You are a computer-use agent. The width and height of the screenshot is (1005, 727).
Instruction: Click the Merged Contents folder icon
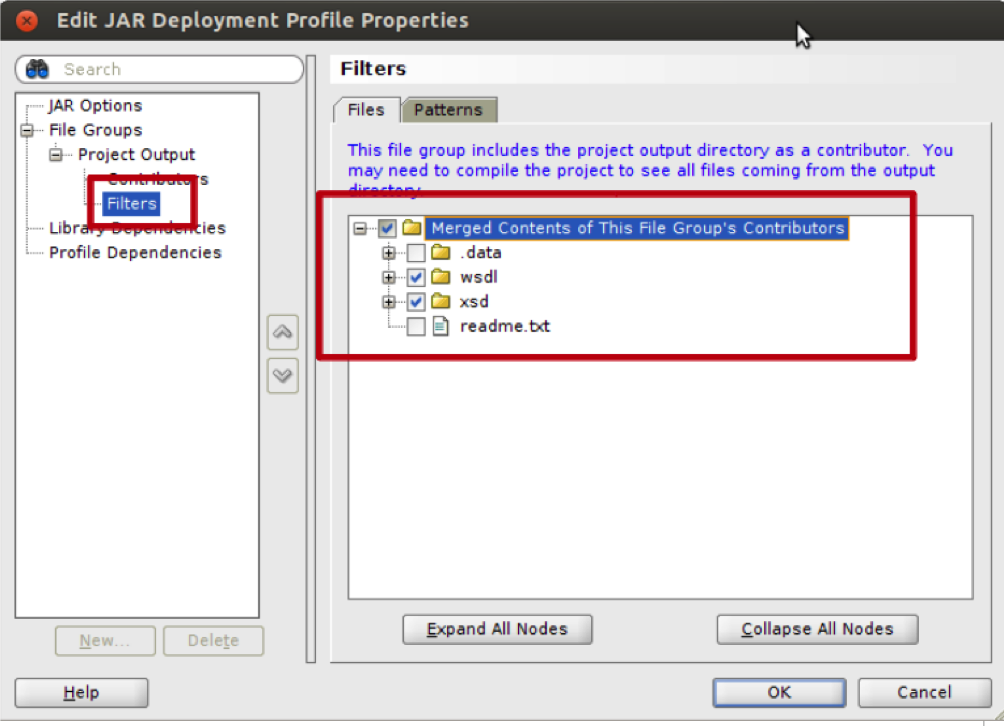pos(411,228)
